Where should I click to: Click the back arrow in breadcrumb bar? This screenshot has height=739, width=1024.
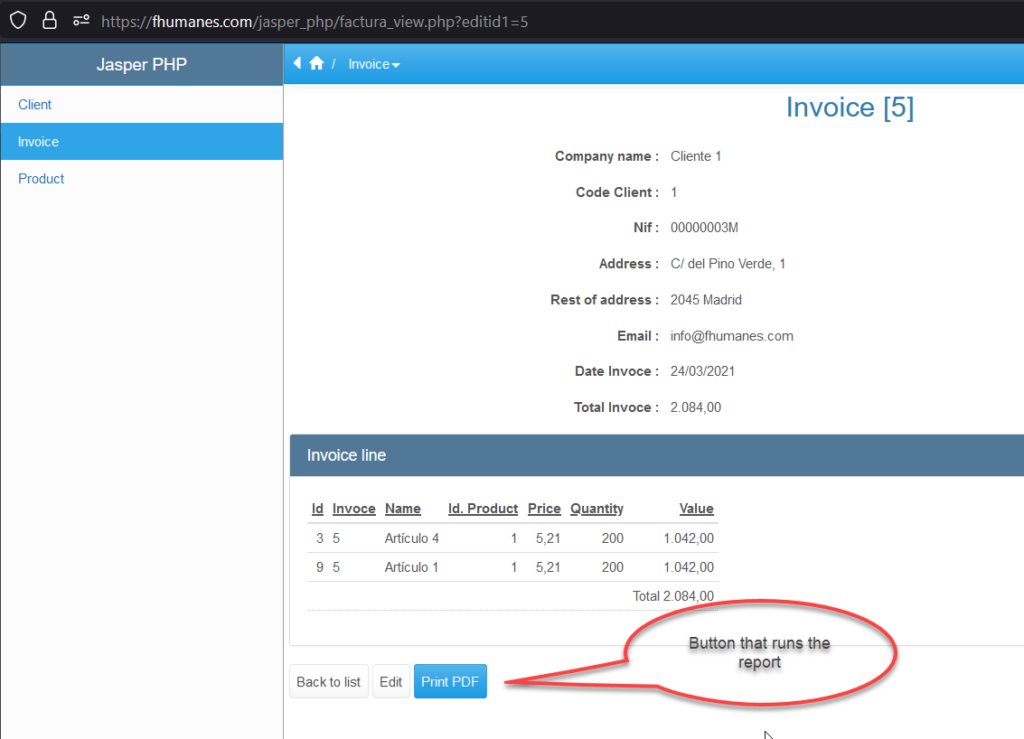(x=297, y=64)
